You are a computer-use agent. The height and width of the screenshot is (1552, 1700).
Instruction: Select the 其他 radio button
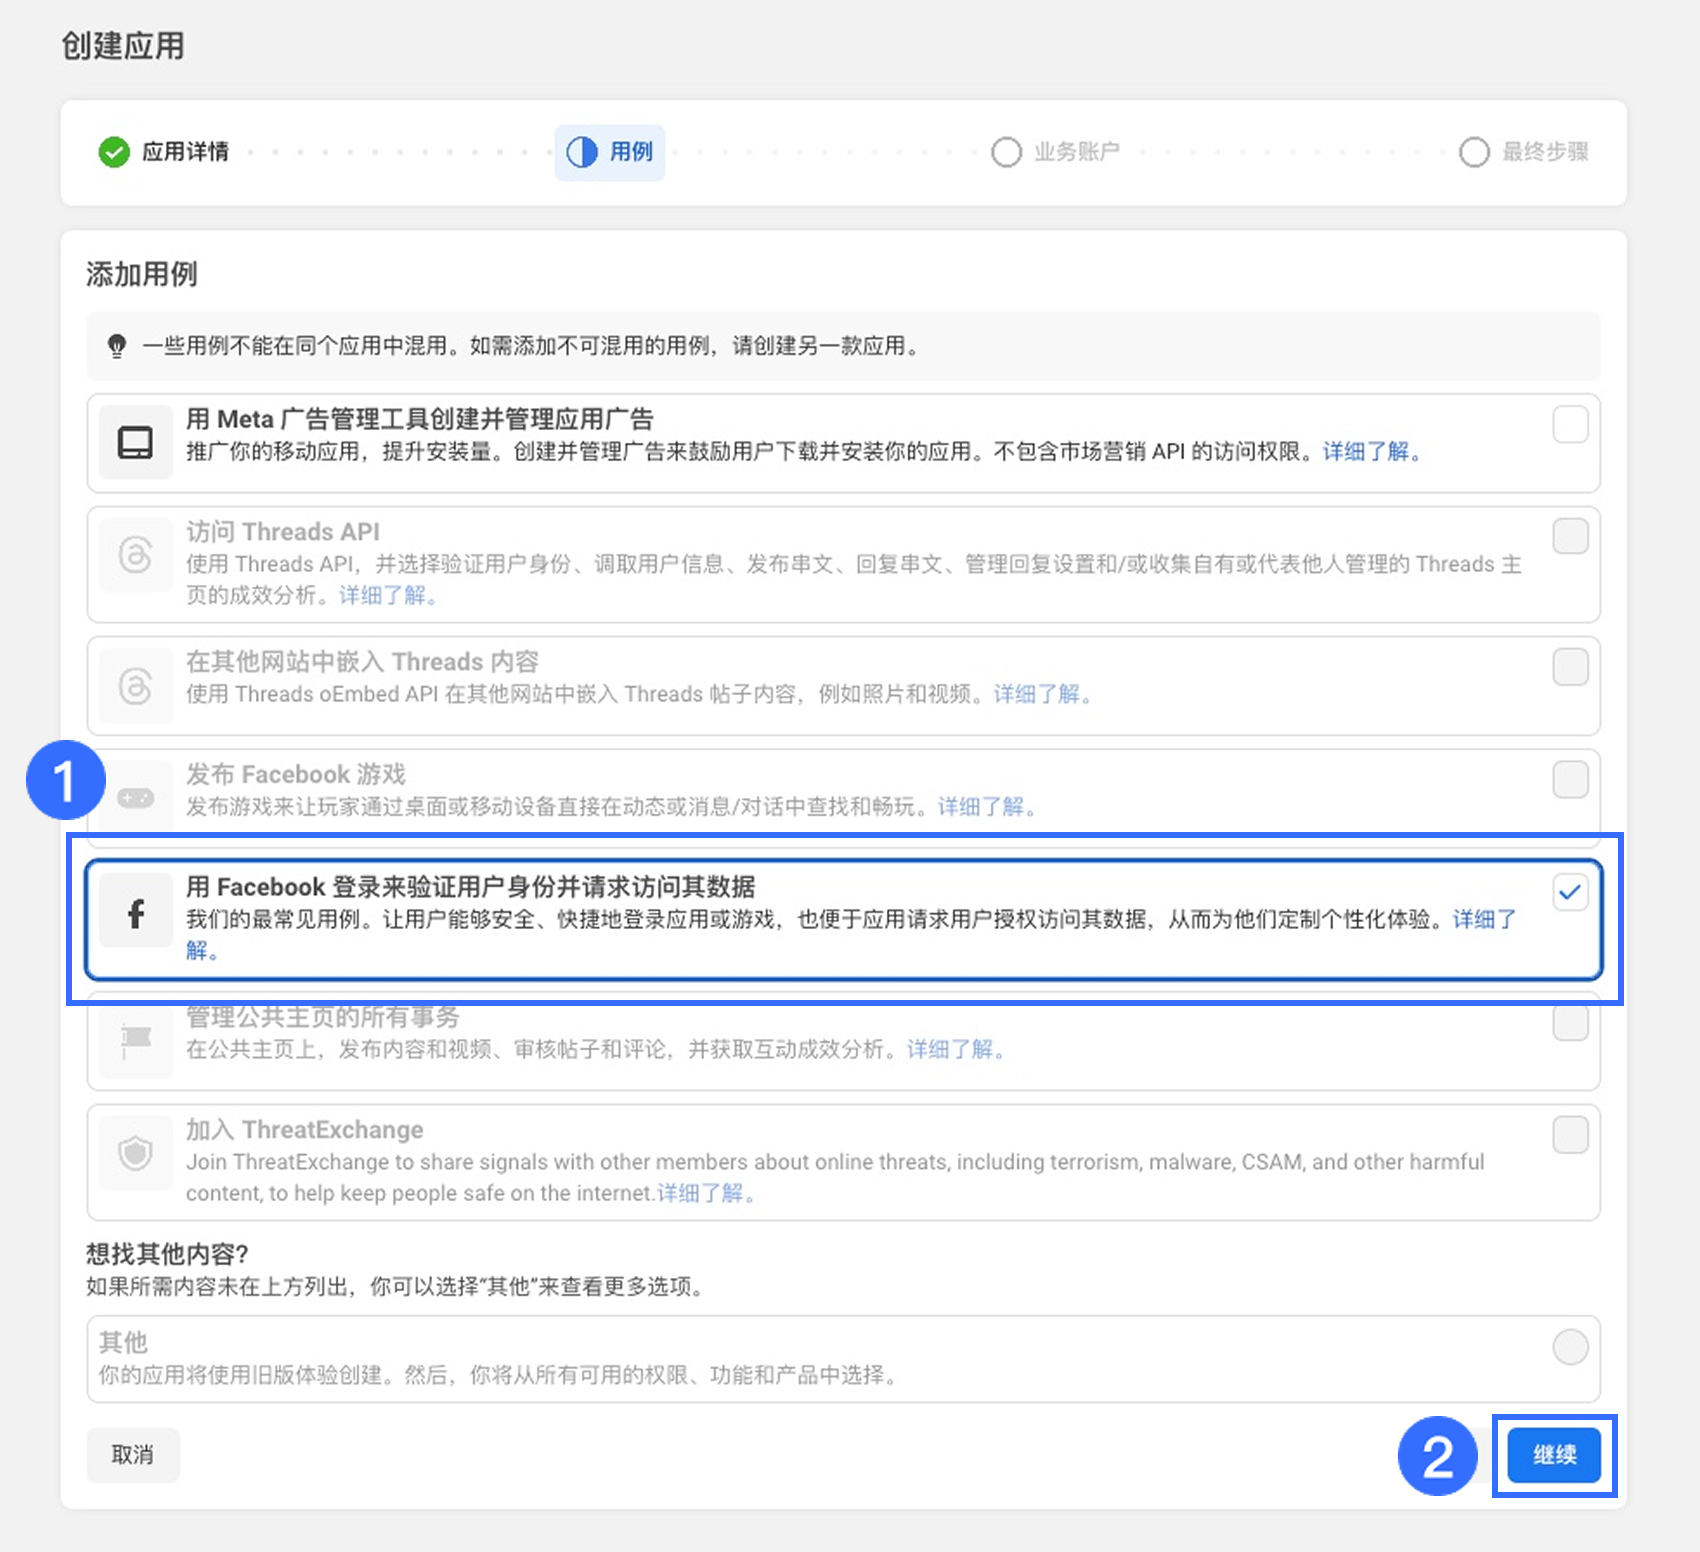[1570, 1347]
